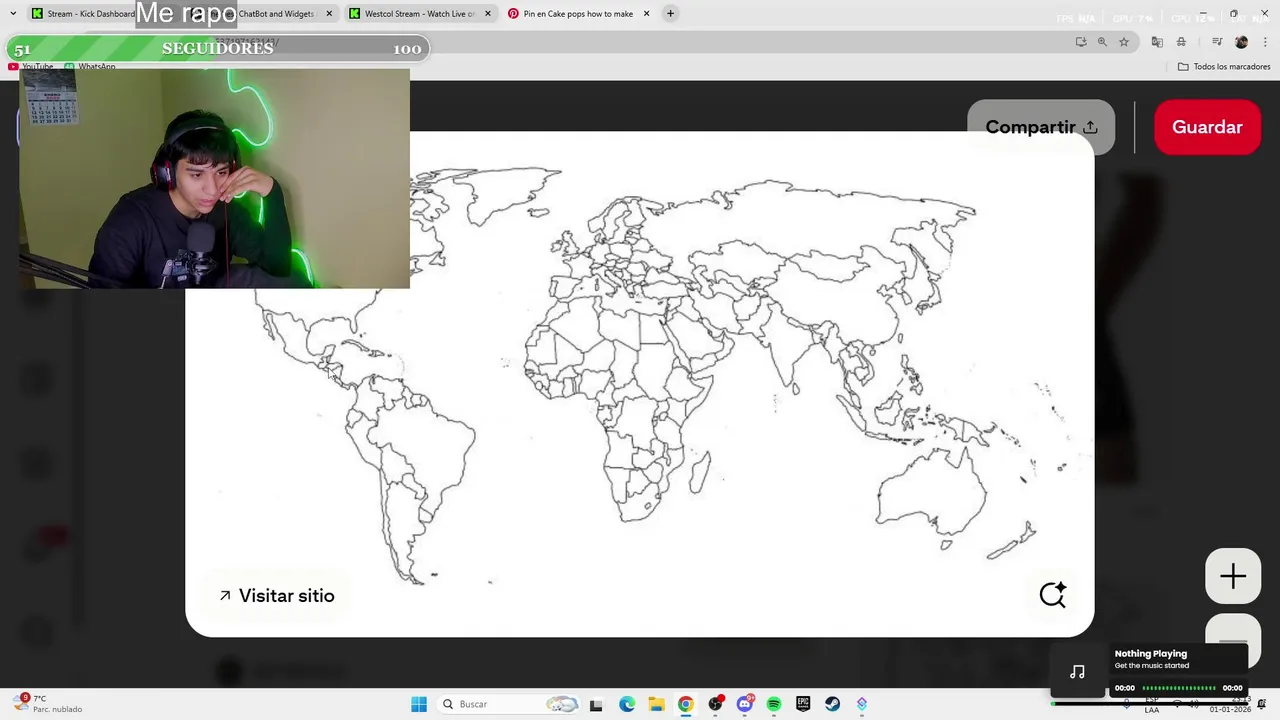The image size is (1280, 720).
Task: Open Discord from the taskbar
Action: tap(744, 704)
